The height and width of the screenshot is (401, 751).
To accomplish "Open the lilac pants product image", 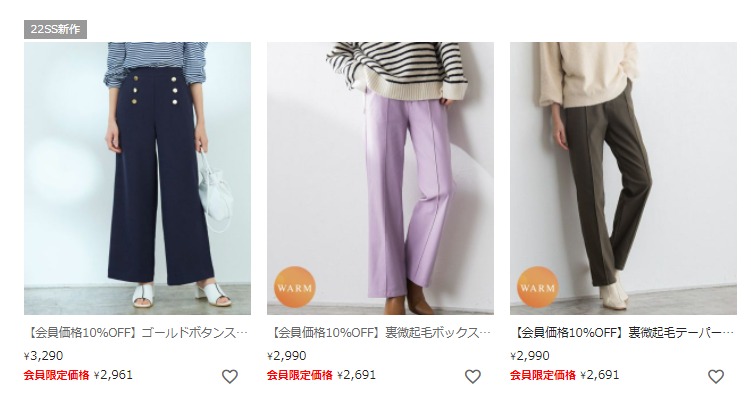I will tap(380, 178).
